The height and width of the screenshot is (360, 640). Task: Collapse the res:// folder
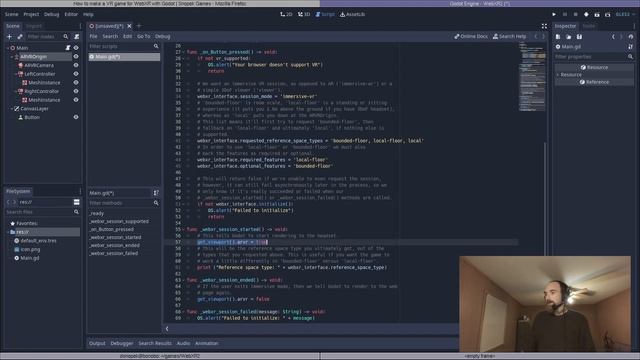coord(8,232)
